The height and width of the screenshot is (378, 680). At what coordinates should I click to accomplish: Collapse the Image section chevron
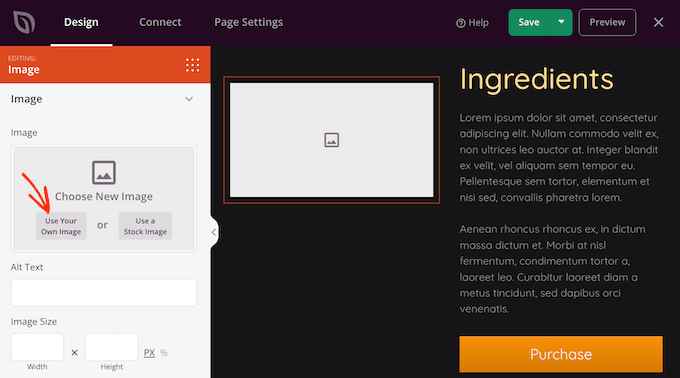(189, 99)
